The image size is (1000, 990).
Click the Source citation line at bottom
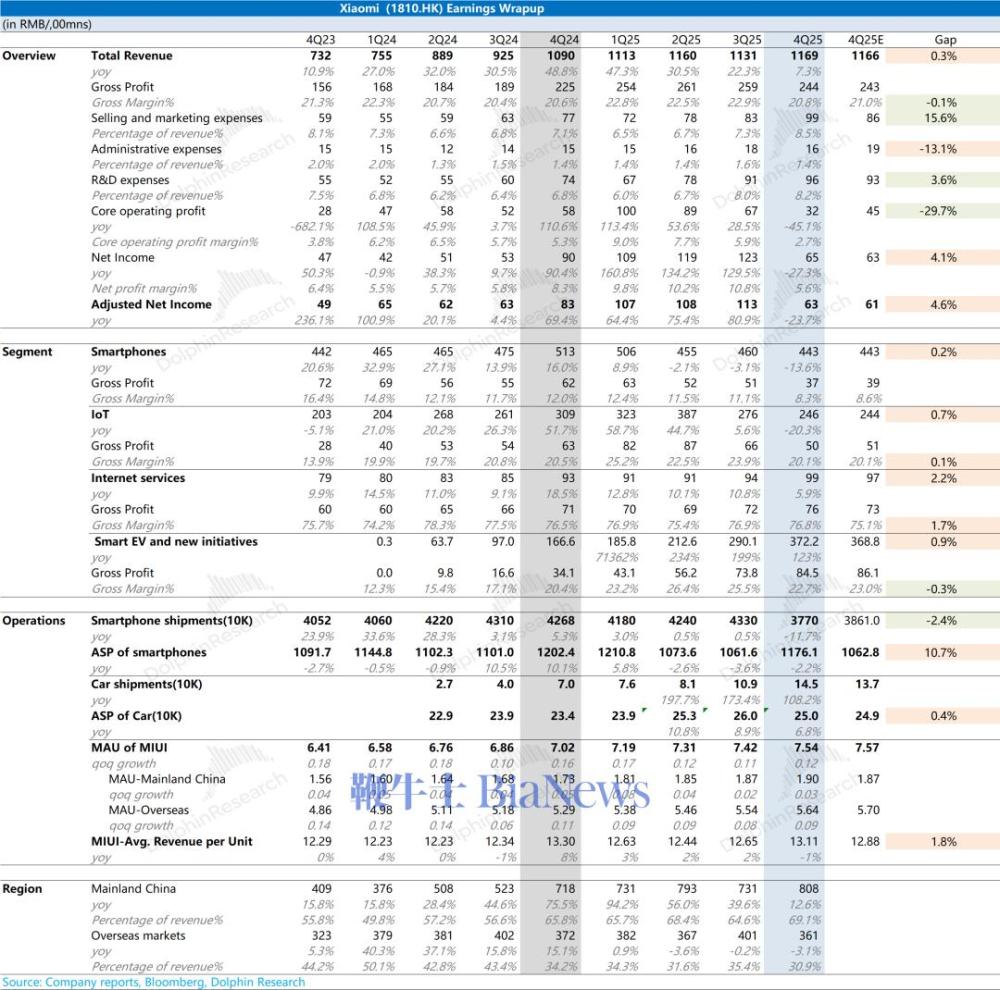[x=153, y=983]
